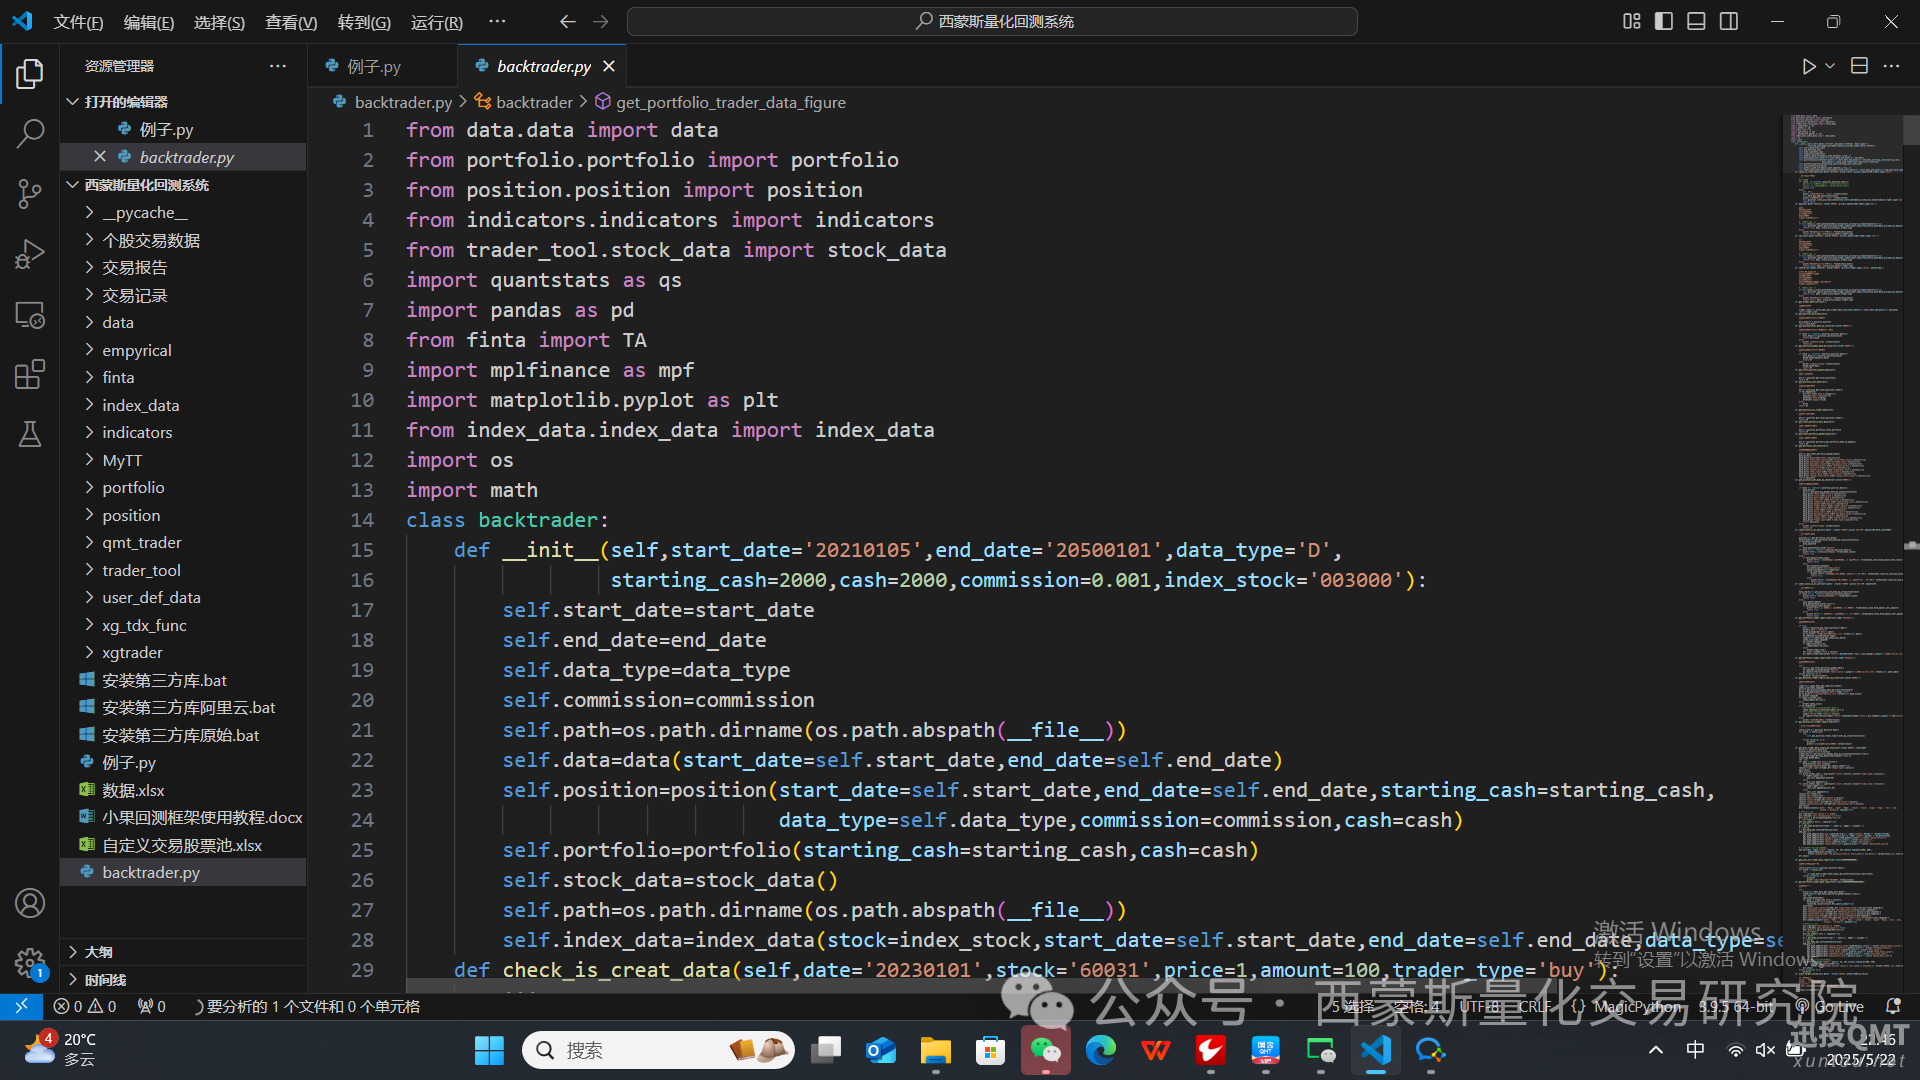The height and width of the screenshot is (1080, 1920).
Task: Open the 编辑(E) menu
Action: coord(149,22)
